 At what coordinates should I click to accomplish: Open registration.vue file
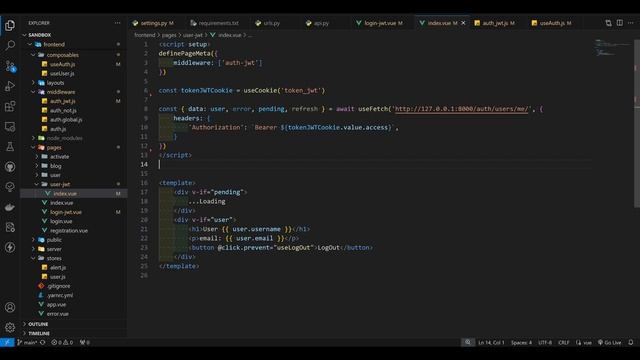coord(69,231)
